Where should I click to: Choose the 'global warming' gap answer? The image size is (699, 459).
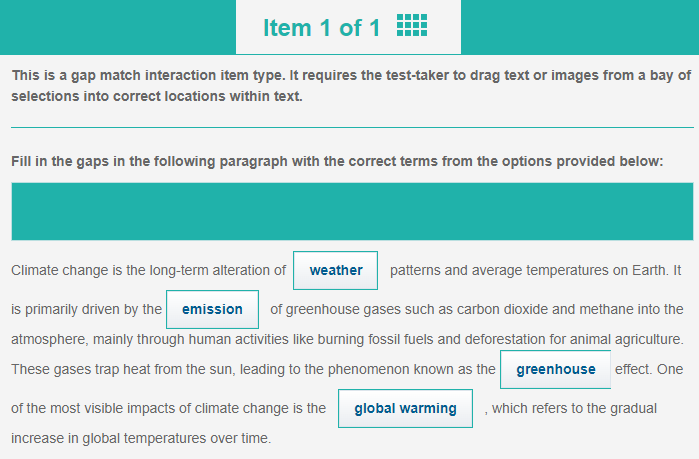pos(405,408)
